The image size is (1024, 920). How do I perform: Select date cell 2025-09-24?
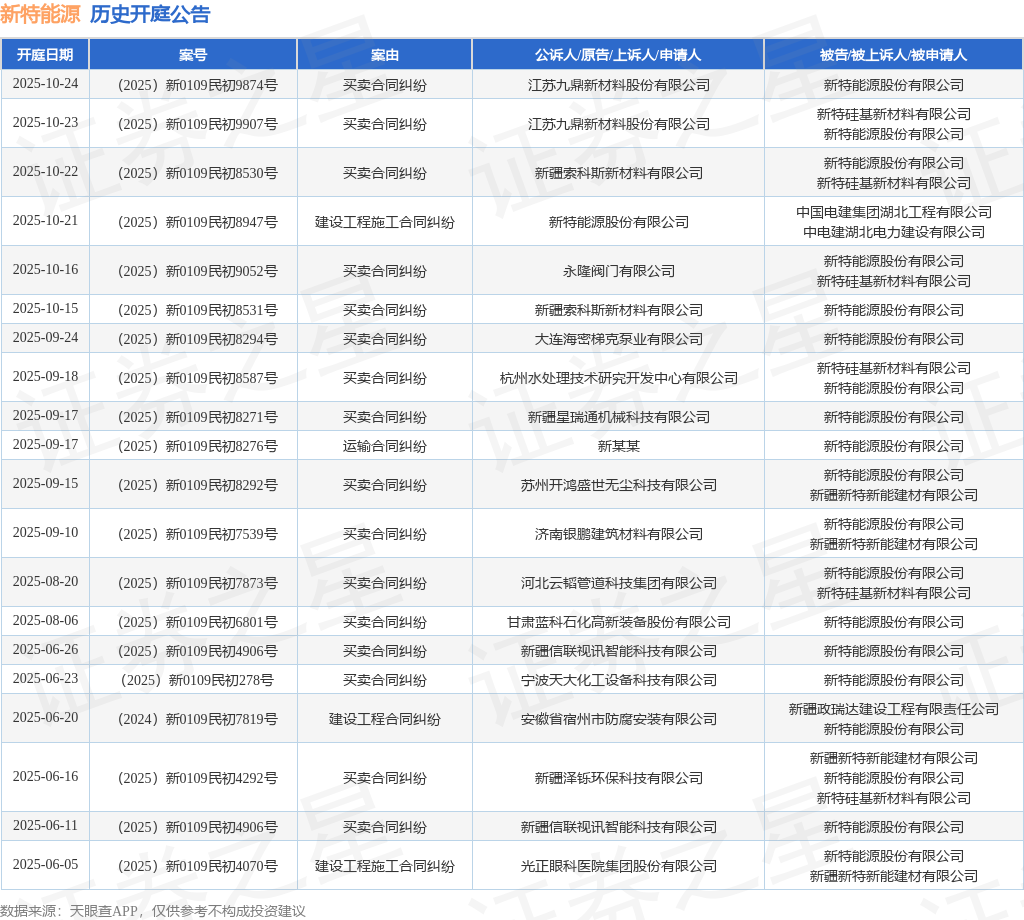tap(45, 338)
